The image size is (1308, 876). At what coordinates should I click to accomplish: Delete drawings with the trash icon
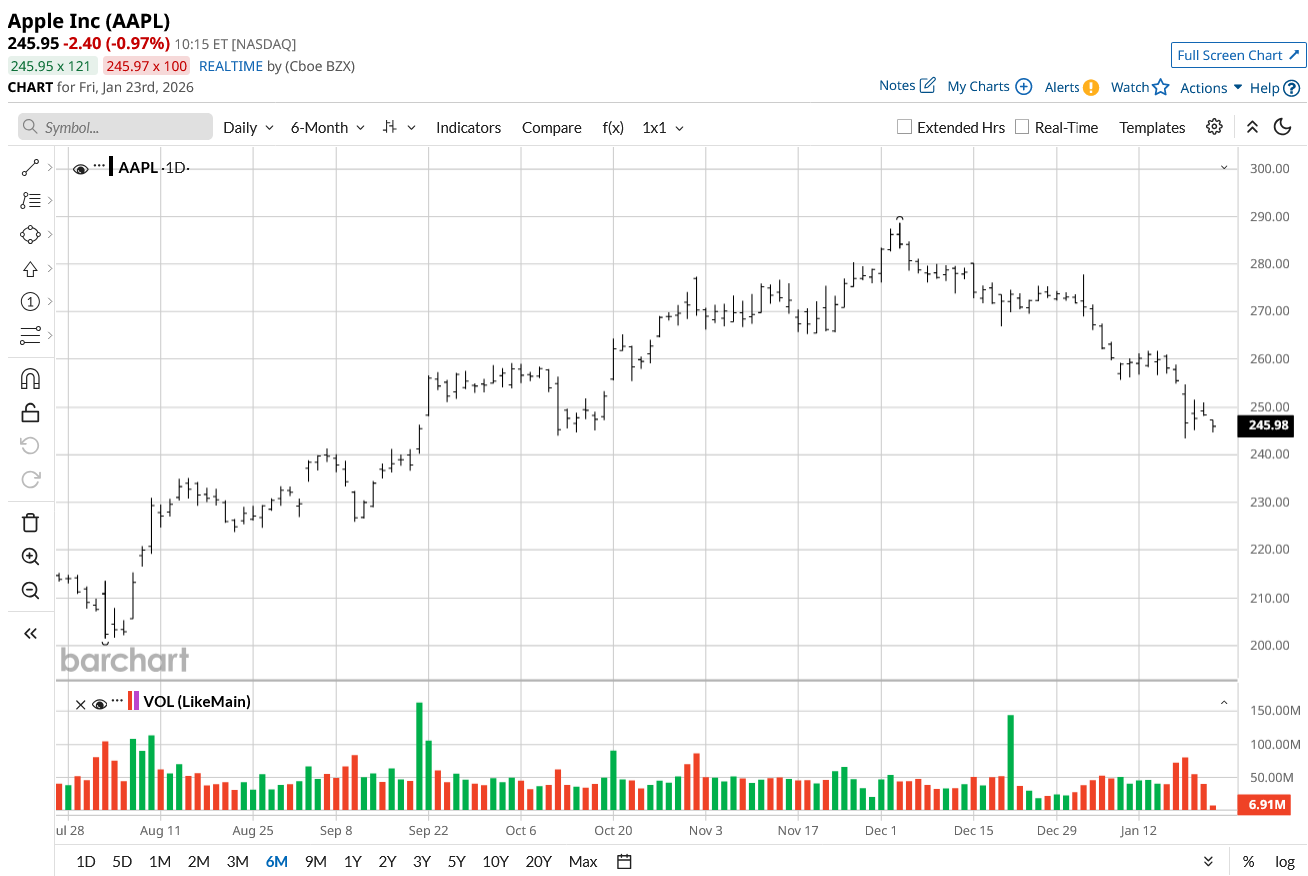(30, 523)
